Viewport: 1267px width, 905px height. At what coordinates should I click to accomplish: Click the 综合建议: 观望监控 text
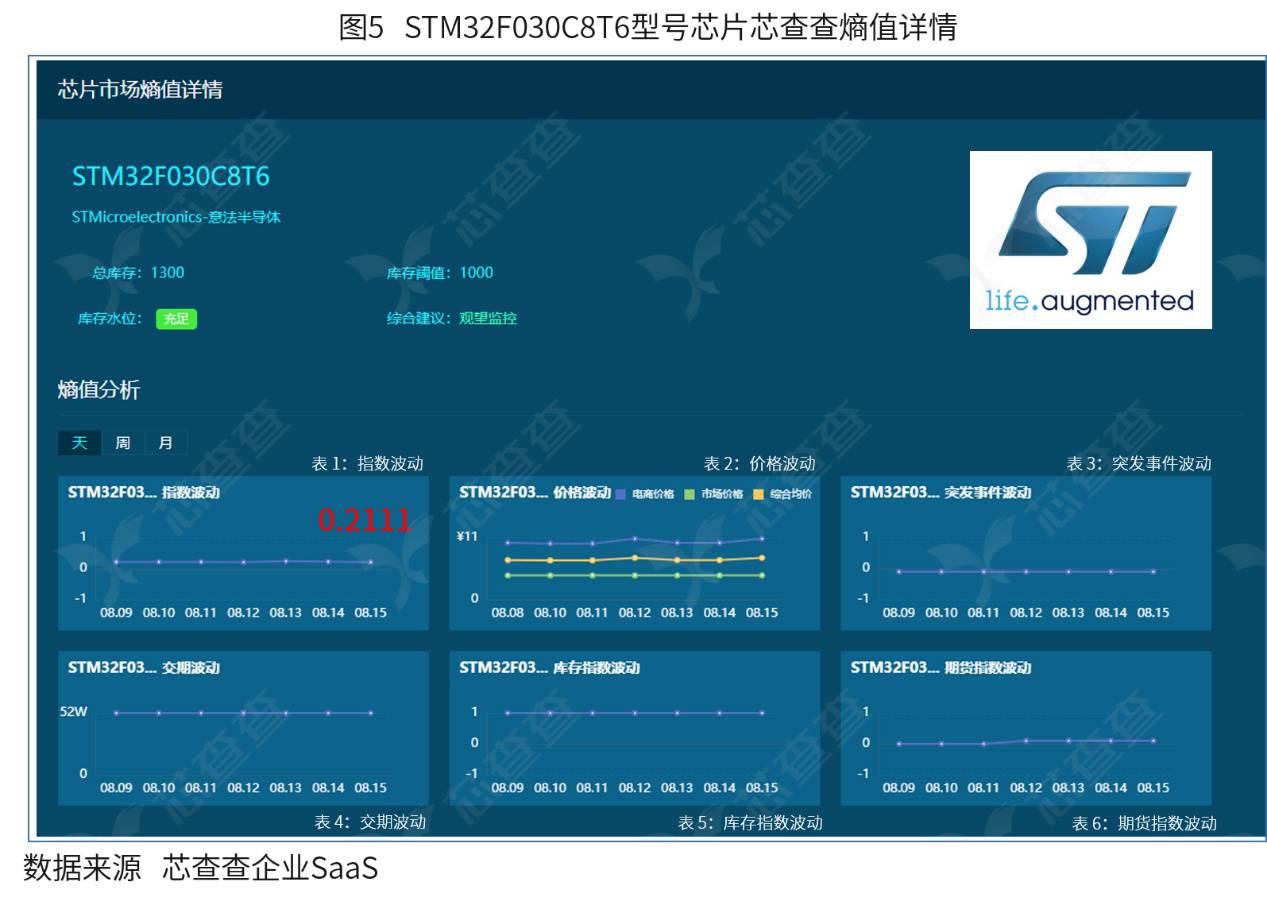click(x=452, y=319)
